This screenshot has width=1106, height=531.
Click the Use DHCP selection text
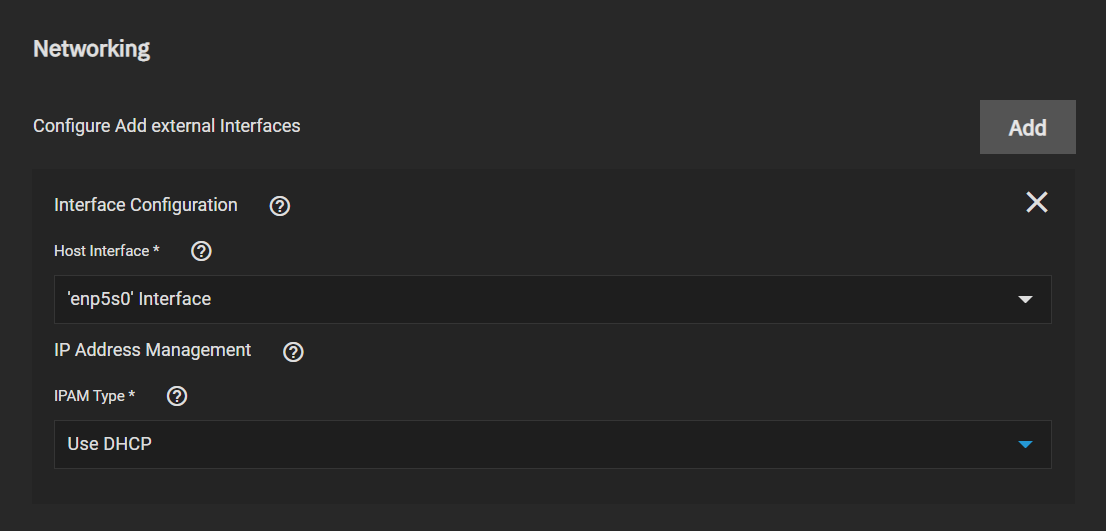click(109, 444)
